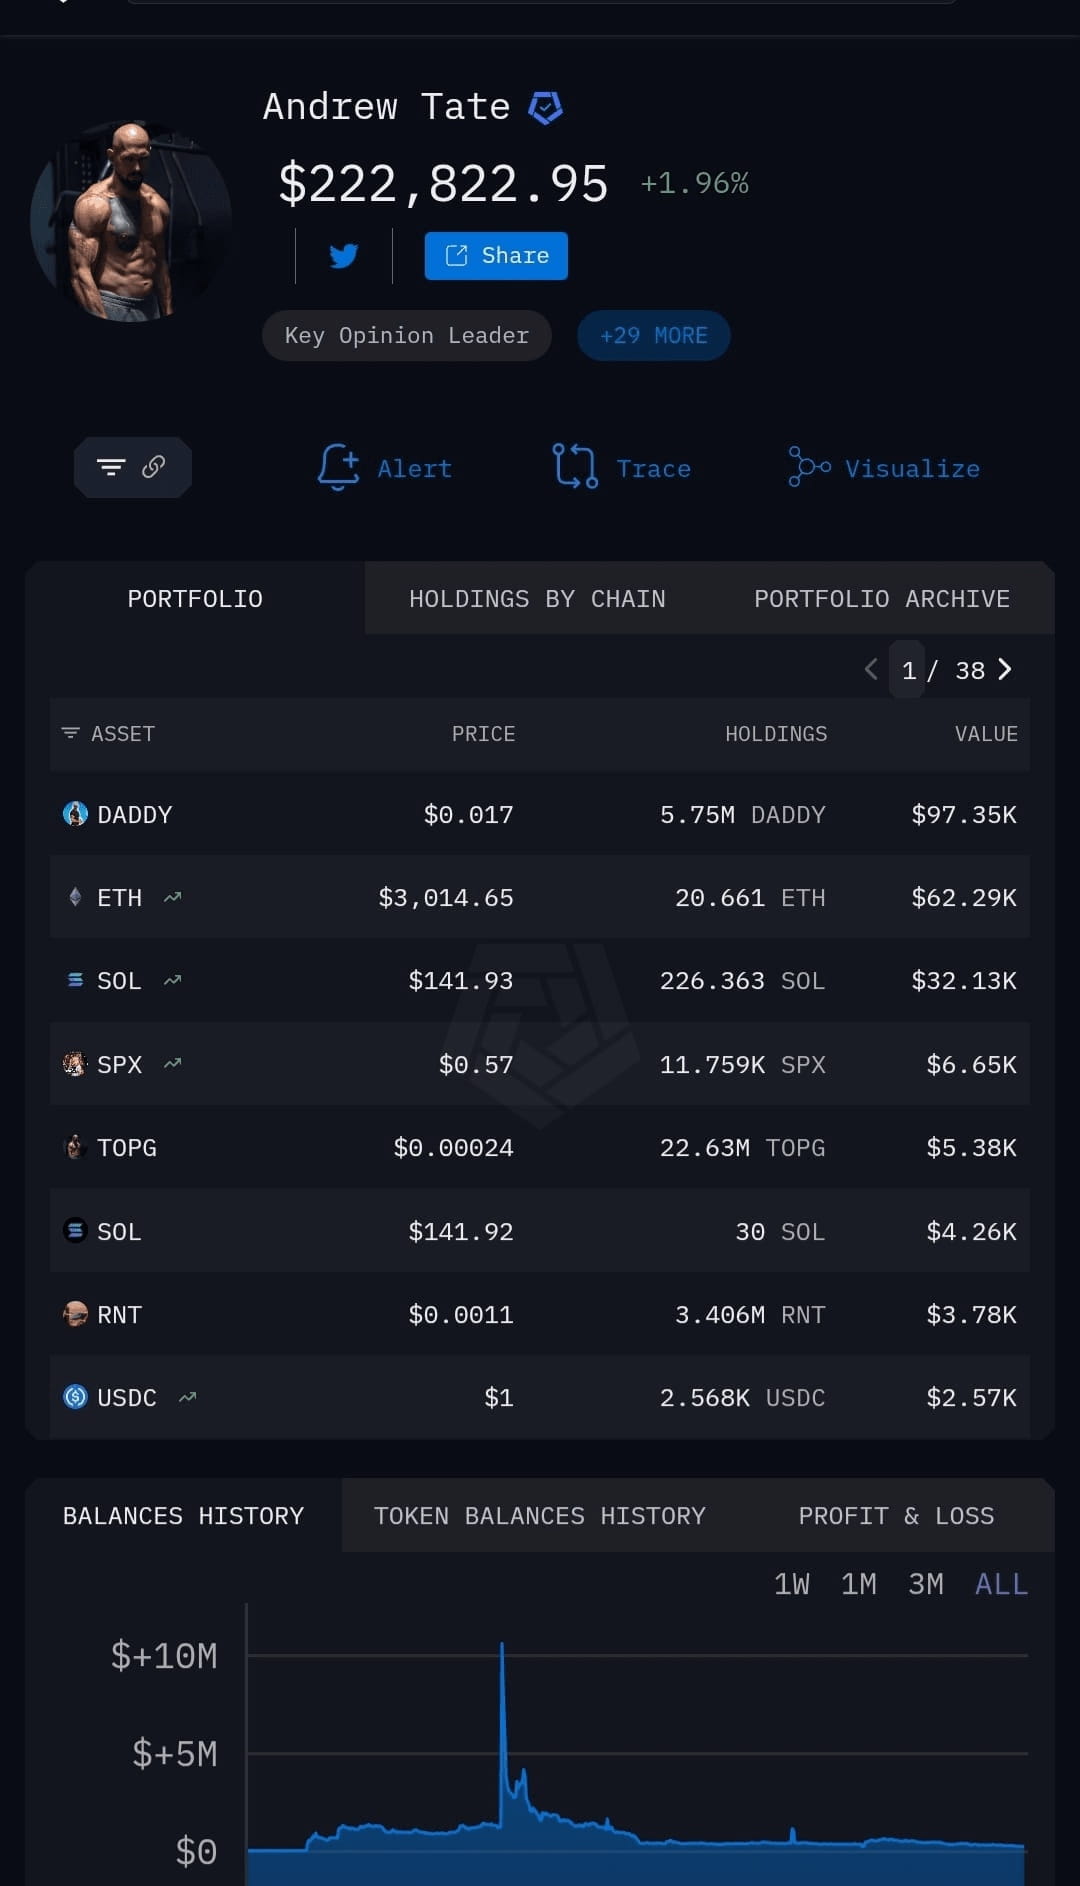The width and height of the screenshot is (1080, 1886).
Task: Open the Twitter bird icon link
Action: point(344,256)
